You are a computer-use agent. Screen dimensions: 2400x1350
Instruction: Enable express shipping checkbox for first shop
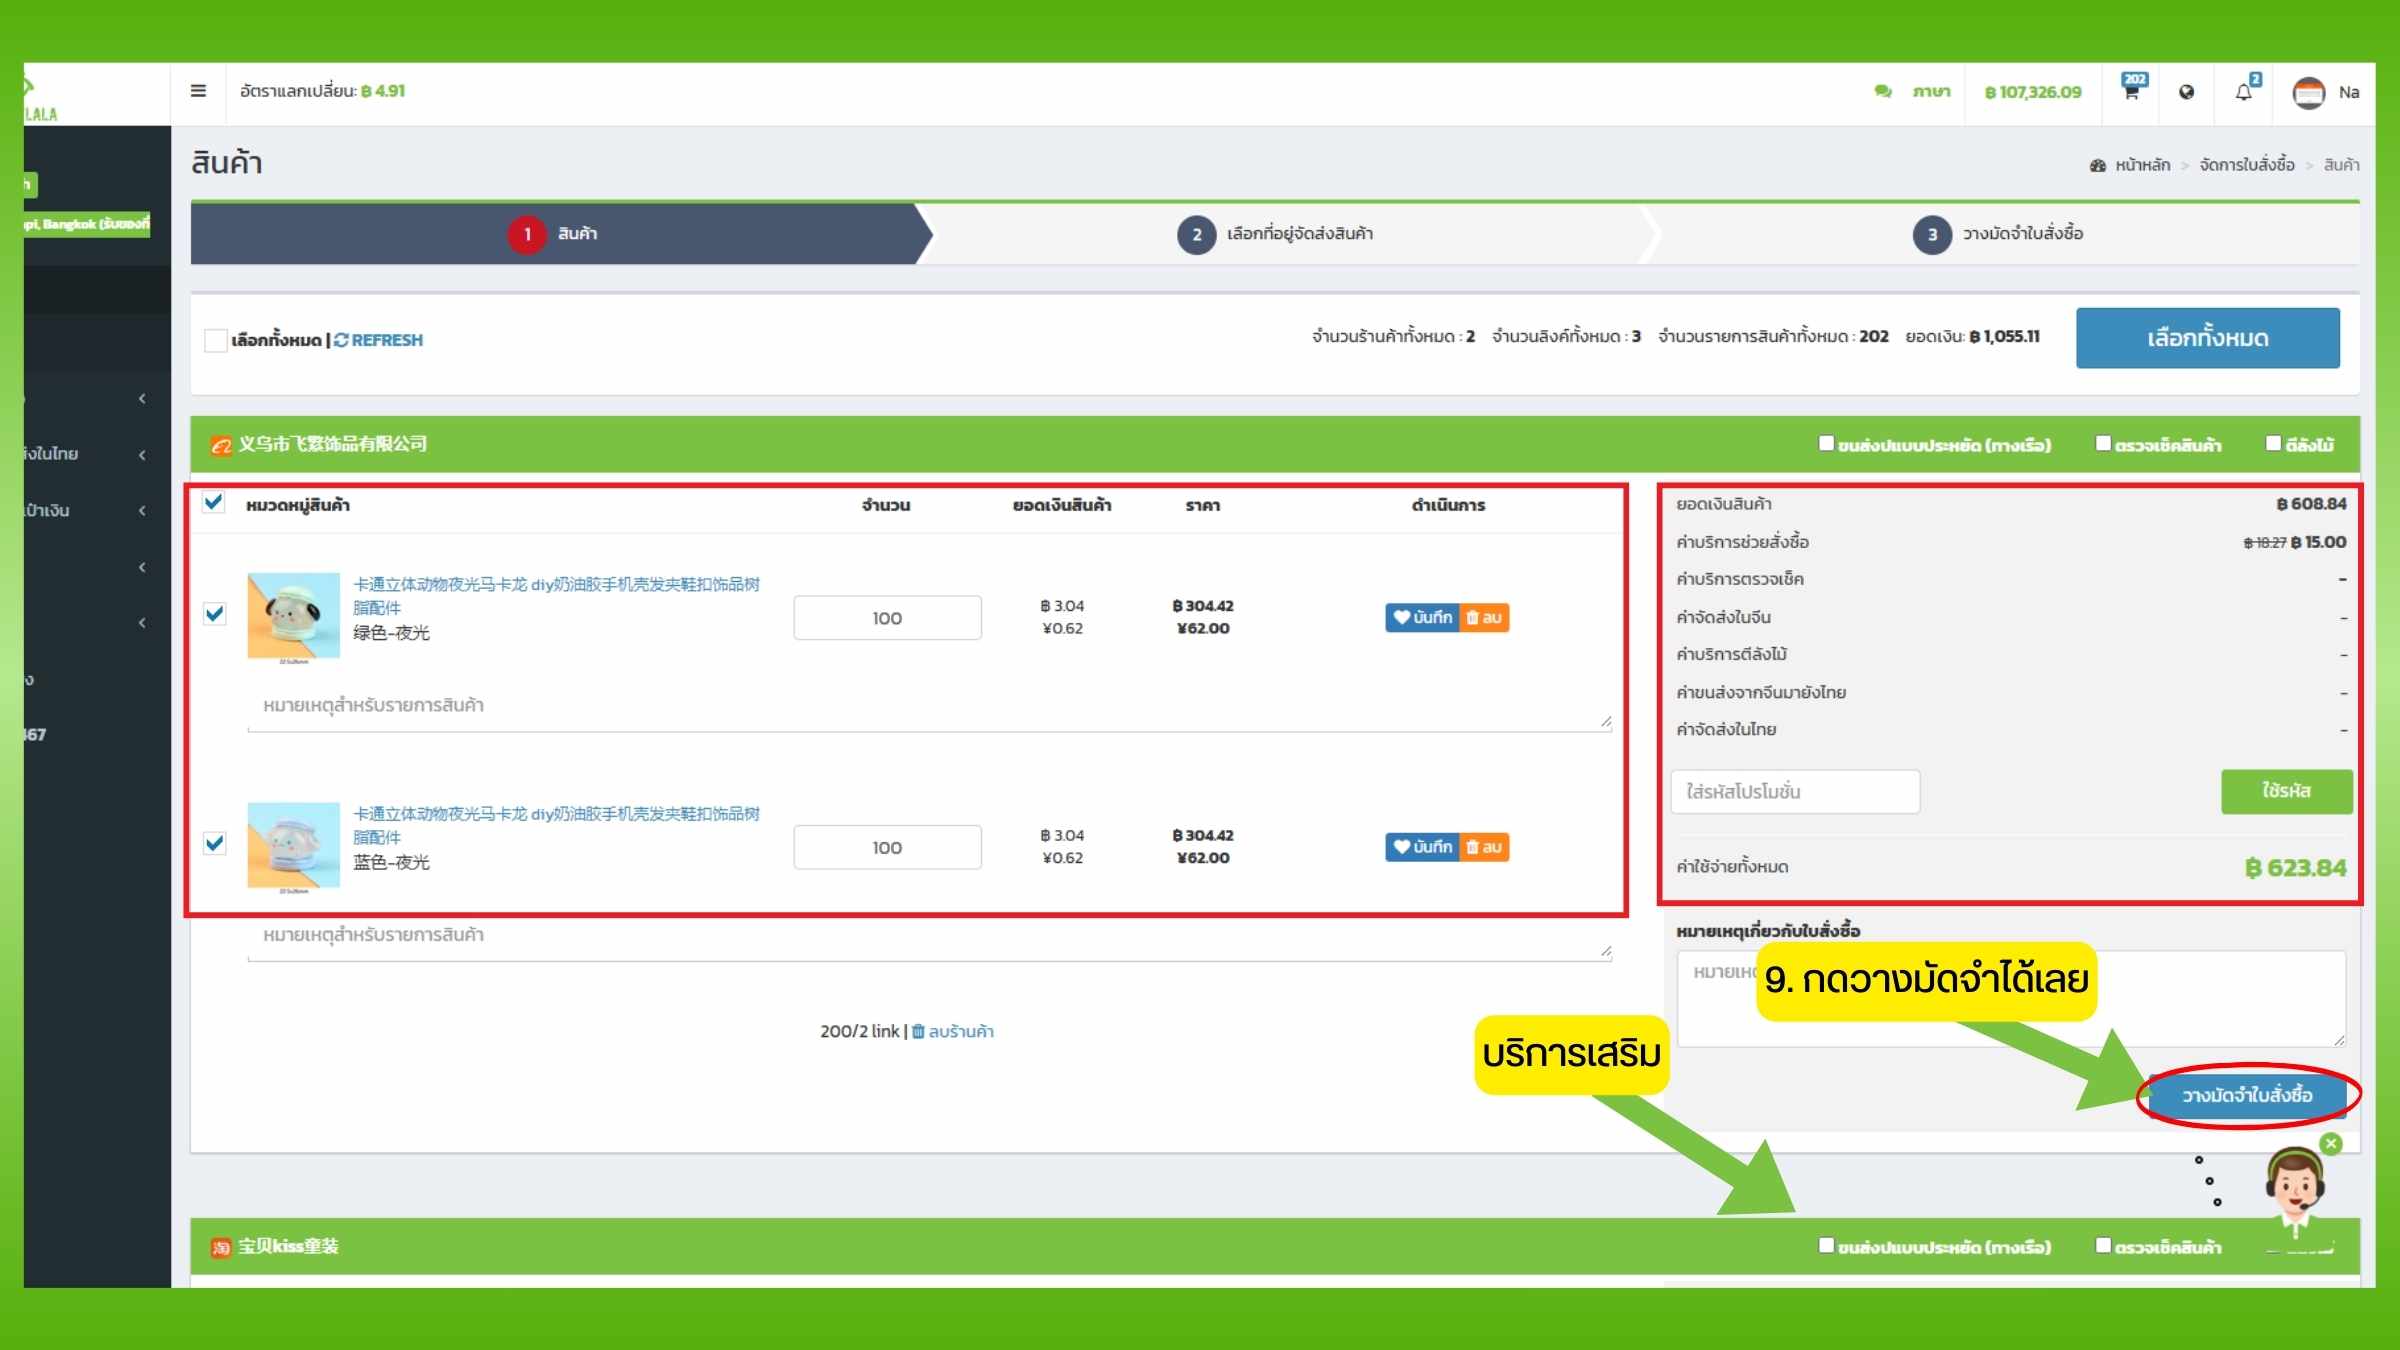pyautogui.click(x=1826, y=443)
